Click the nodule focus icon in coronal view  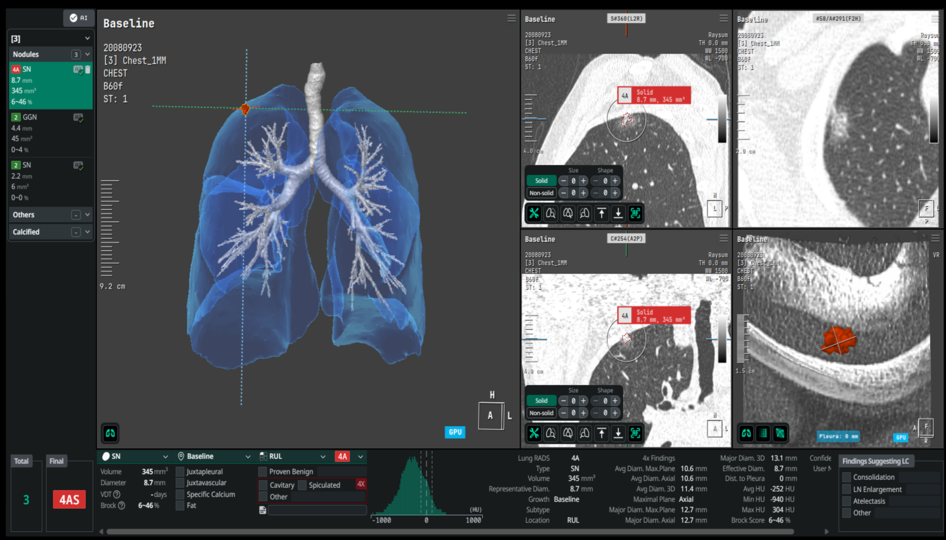point(635,433)
